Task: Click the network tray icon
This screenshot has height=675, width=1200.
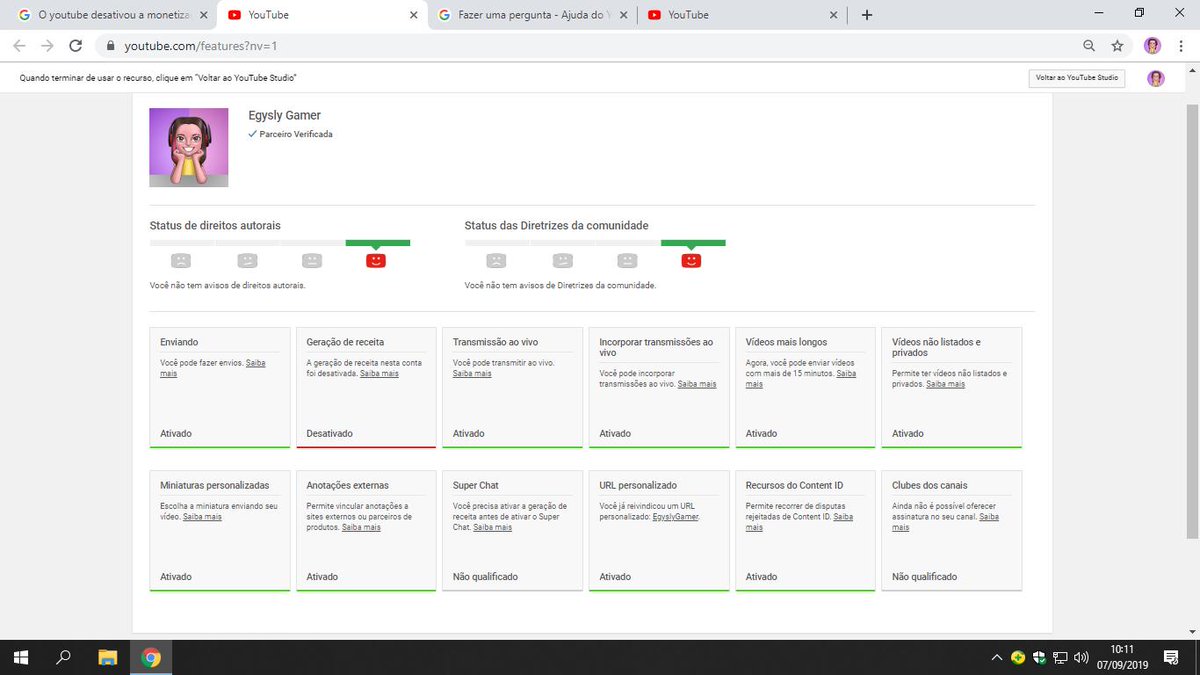Action: click(x=1060, y=657)
